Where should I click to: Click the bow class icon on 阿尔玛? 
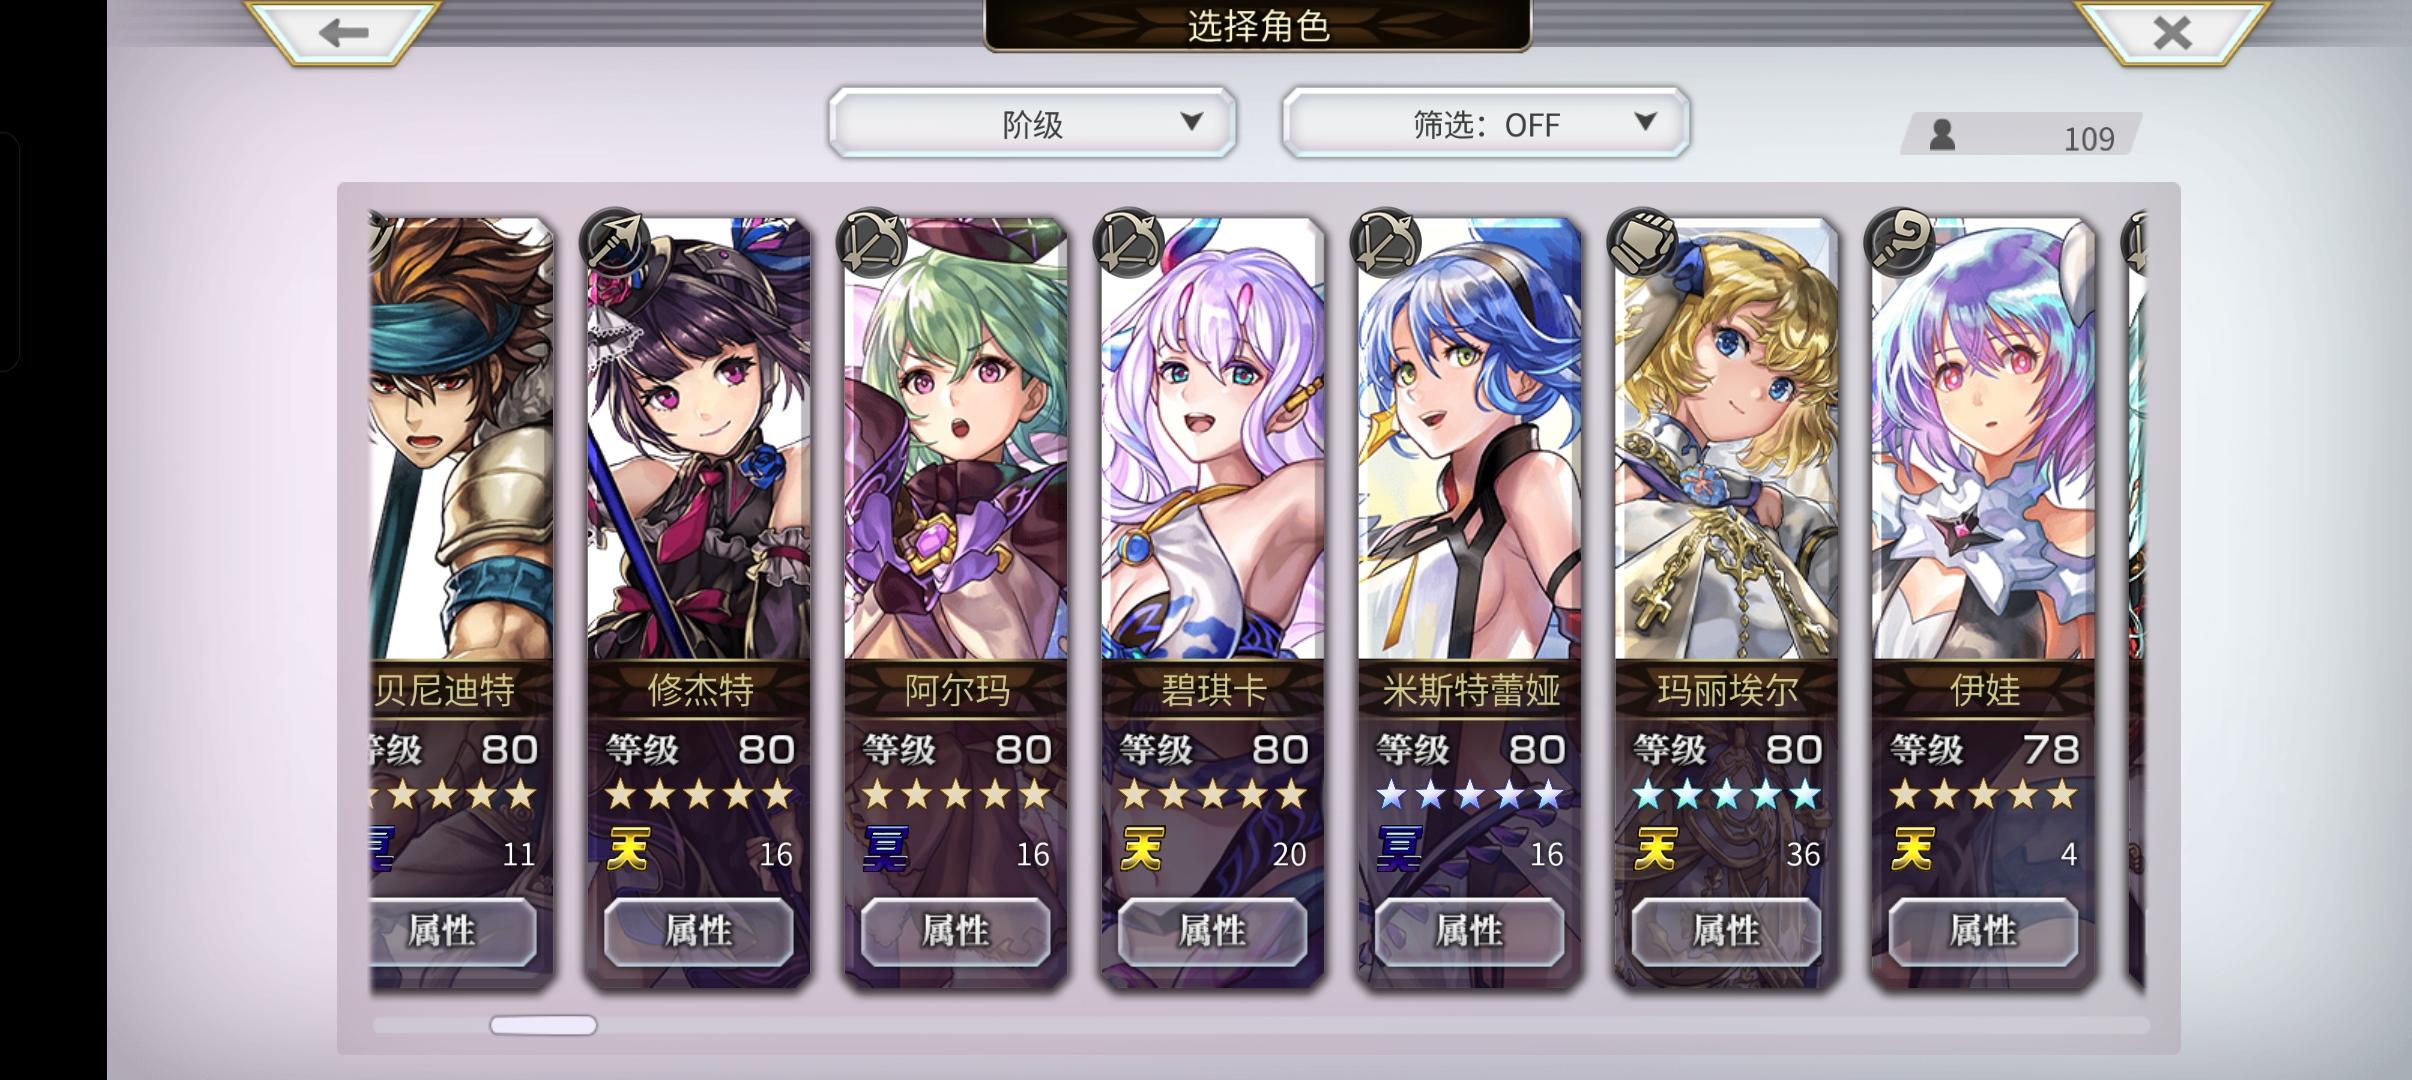pos(872,241)
